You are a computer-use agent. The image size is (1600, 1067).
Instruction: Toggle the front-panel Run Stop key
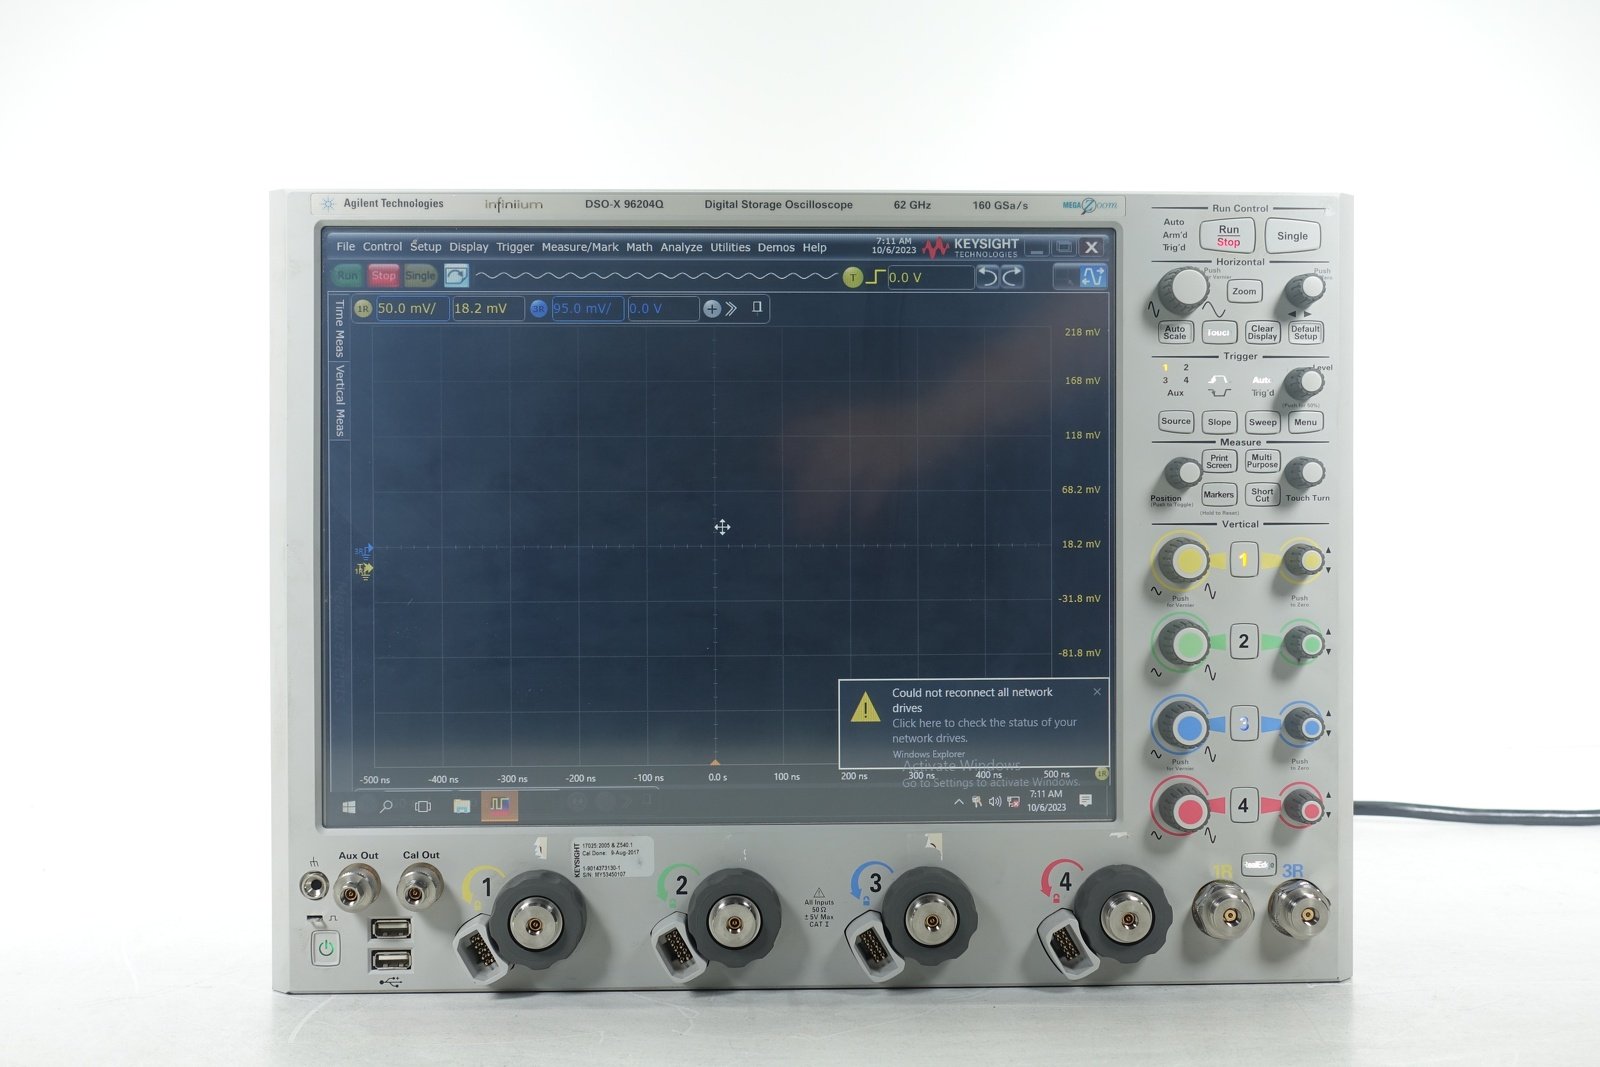pyautogui.click(x=1228, y=236)
